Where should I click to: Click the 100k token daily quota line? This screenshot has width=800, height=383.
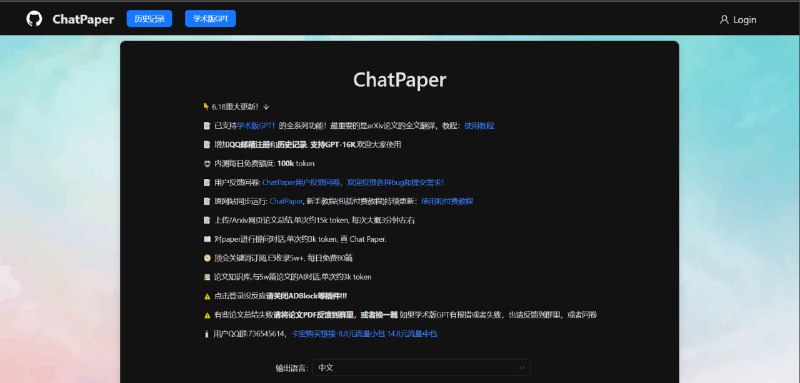[259, 163]
